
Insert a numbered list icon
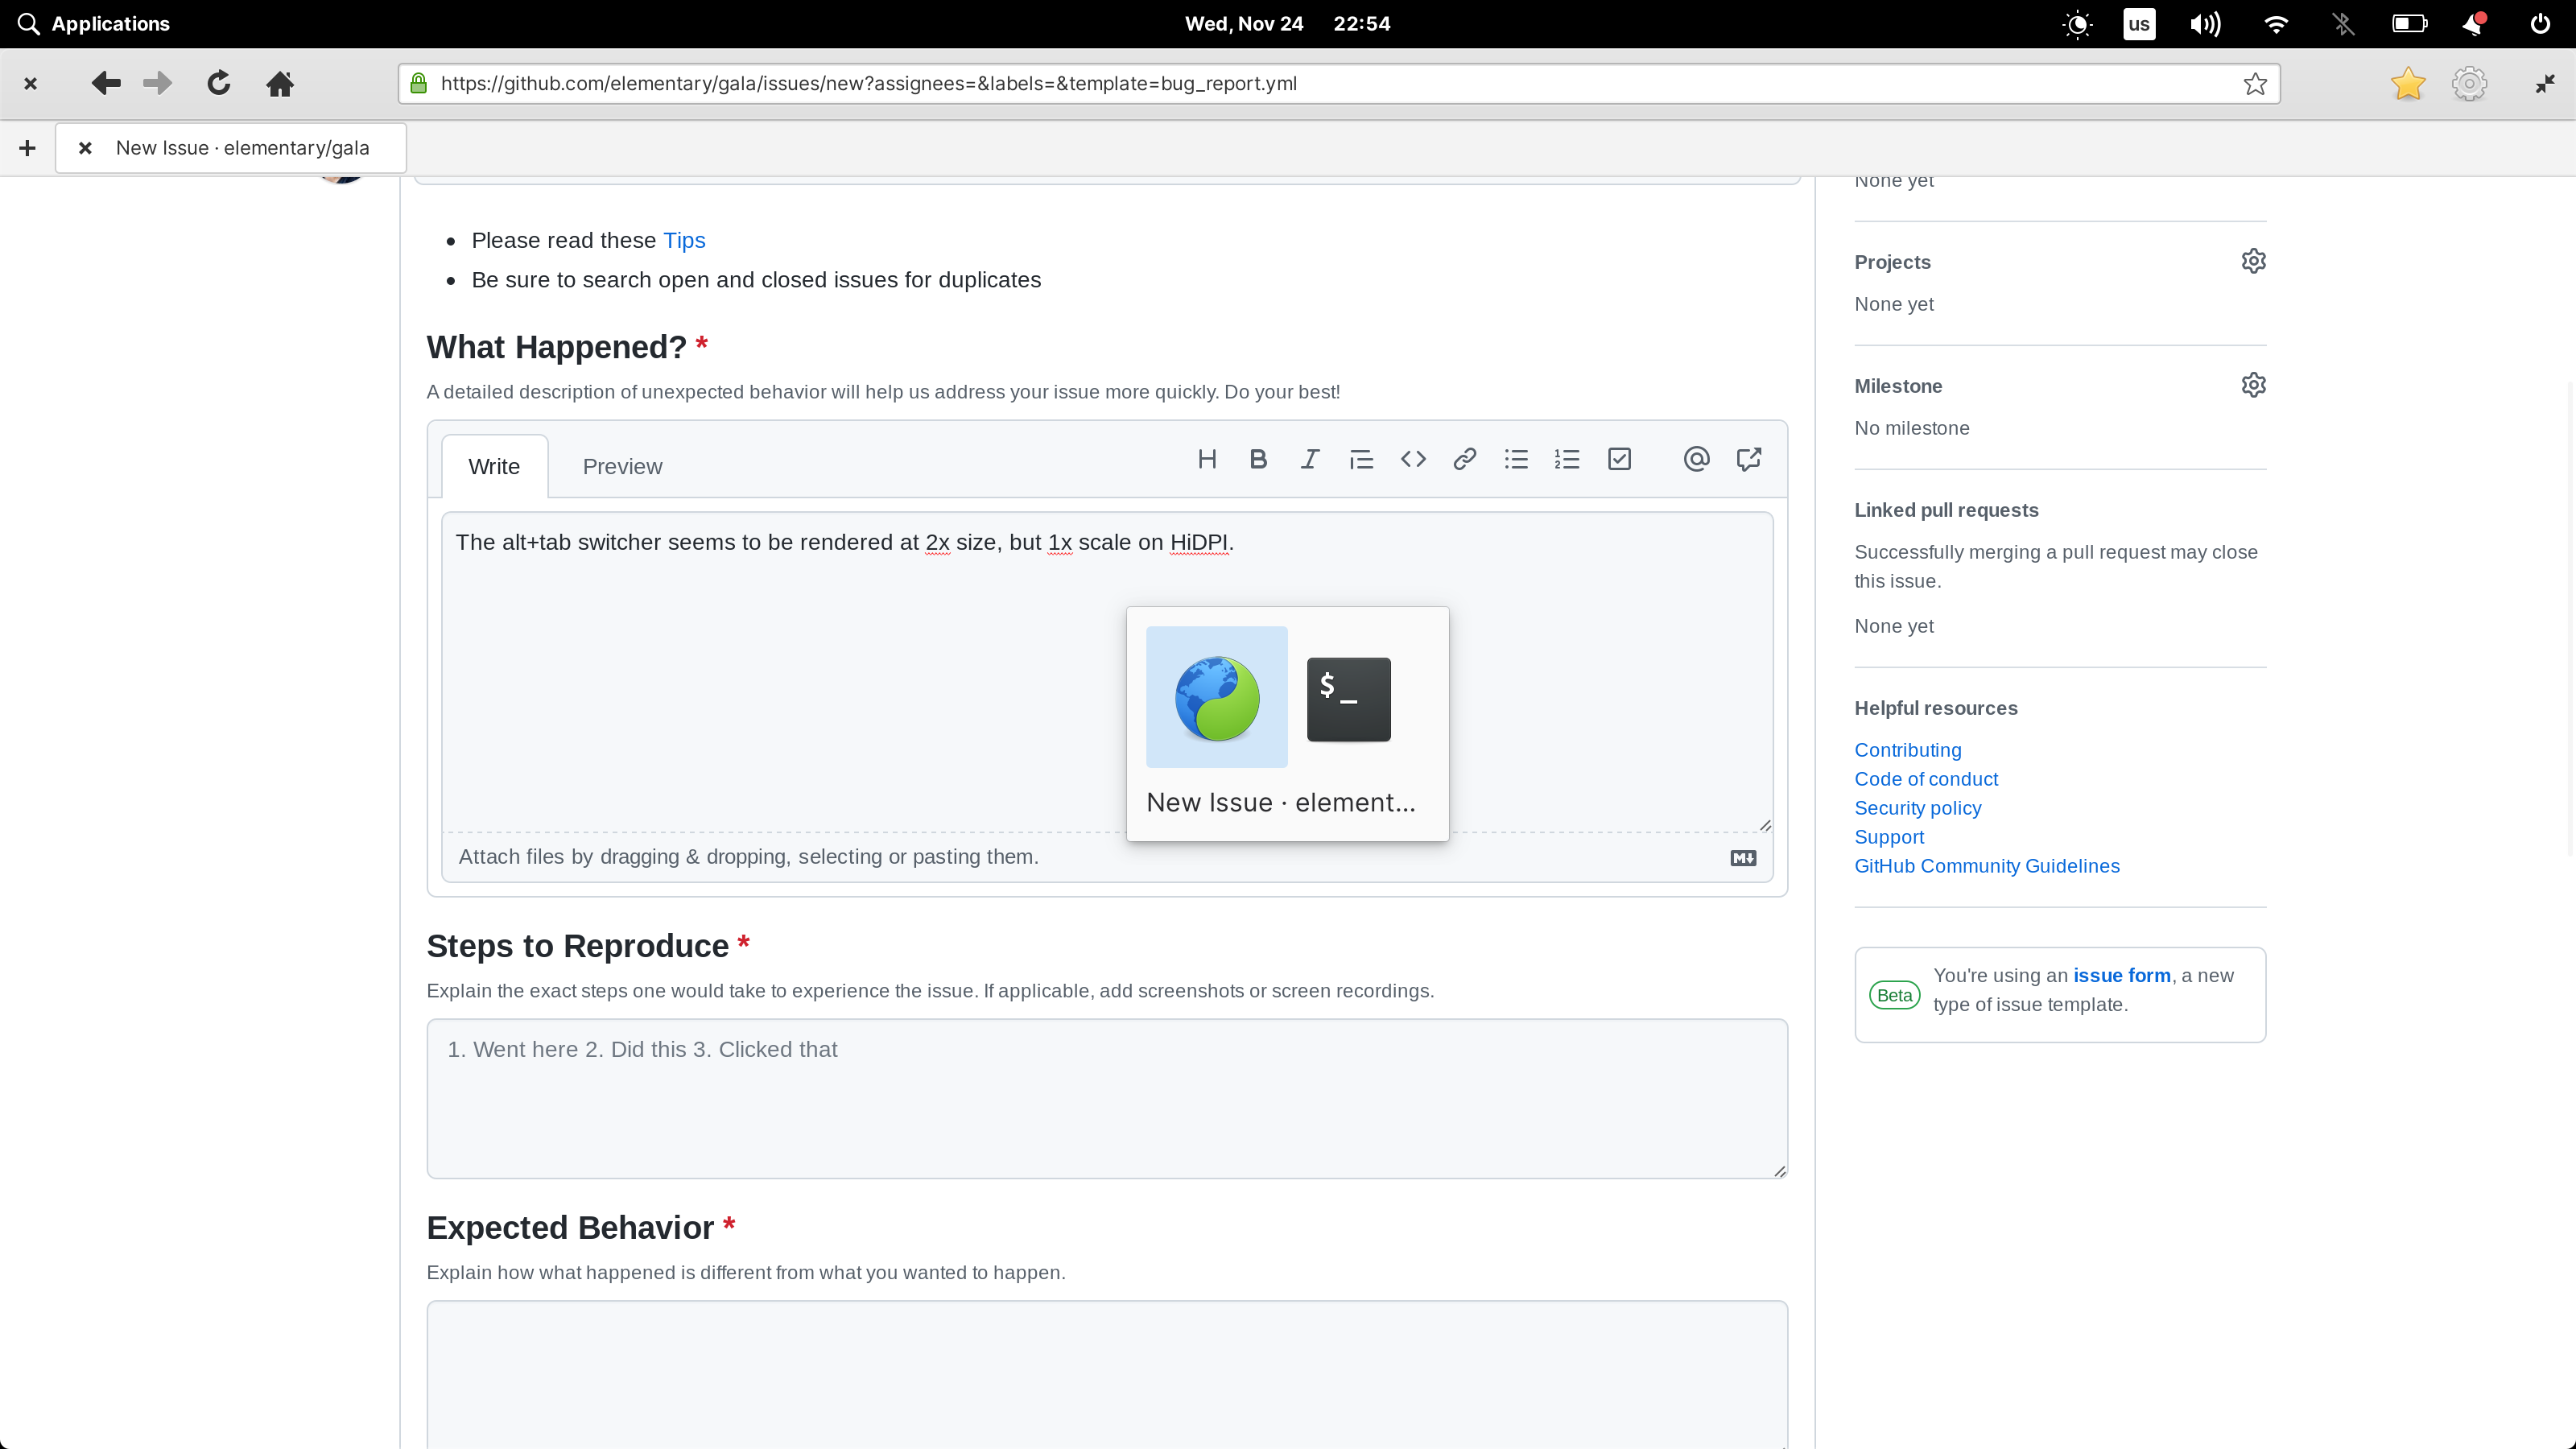[x=1567, y=459]
